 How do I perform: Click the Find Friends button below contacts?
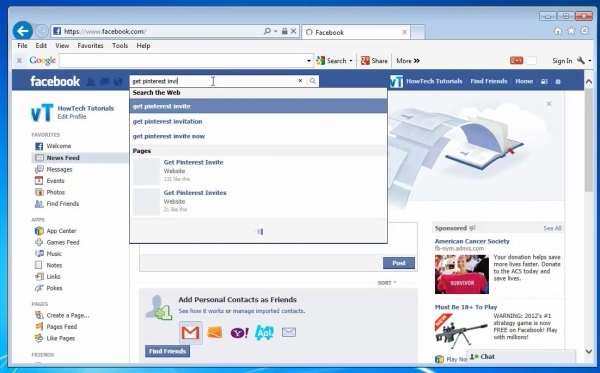click(167, 351)
